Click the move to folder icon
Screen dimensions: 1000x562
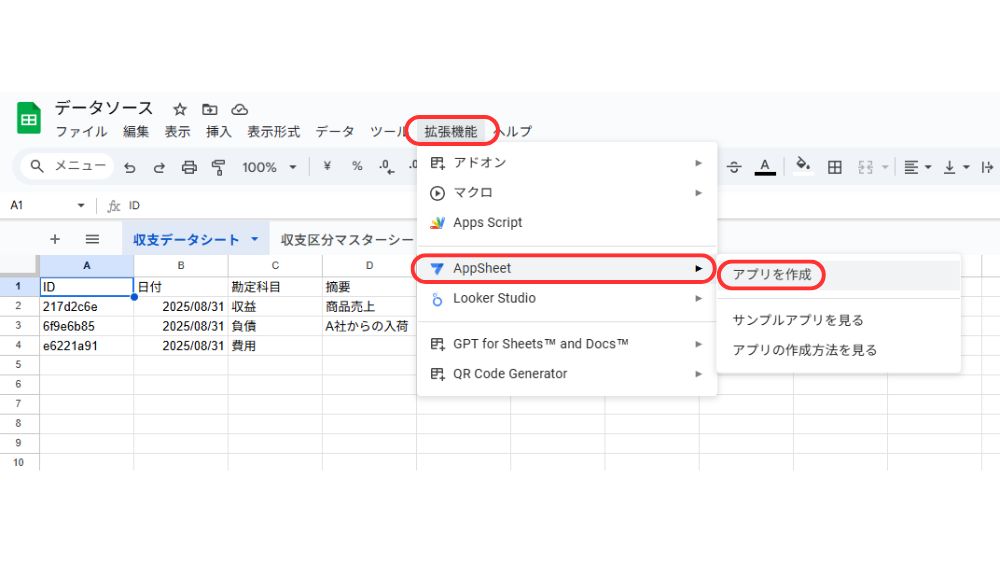[209, 109]
